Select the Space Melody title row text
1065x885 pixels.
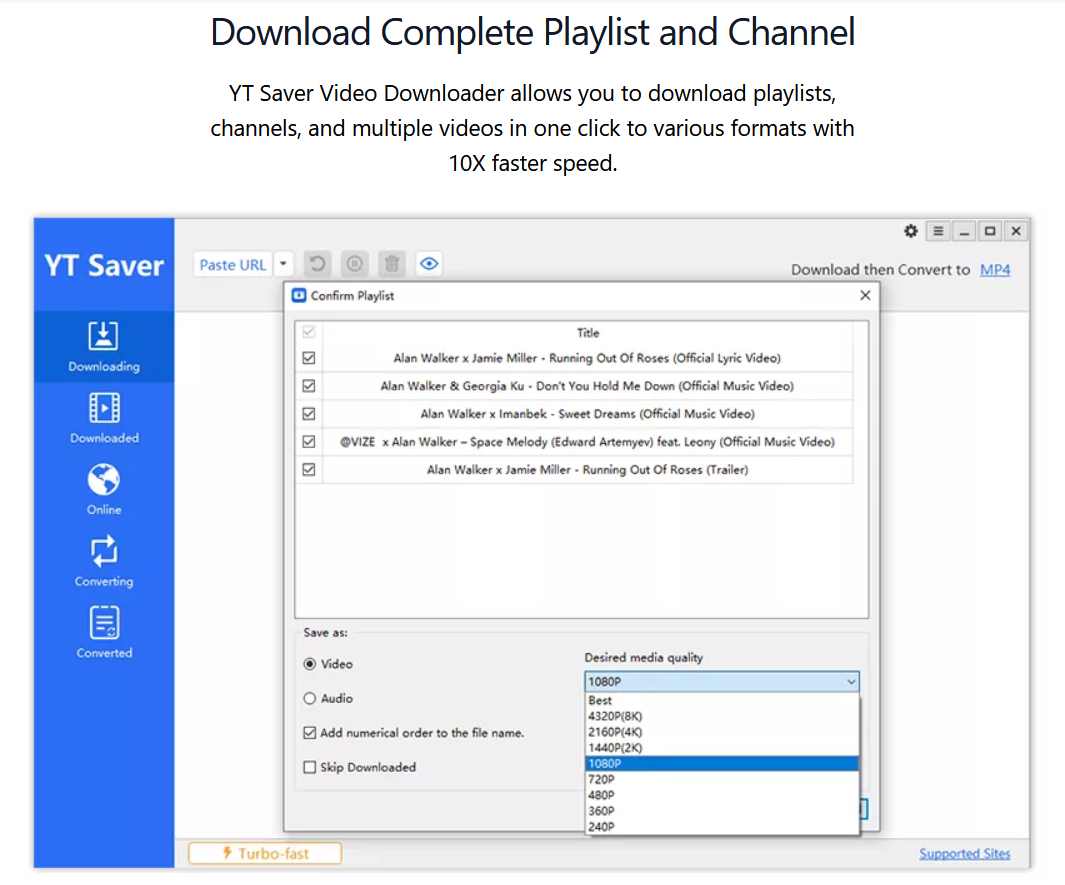[x=588, y=441]
